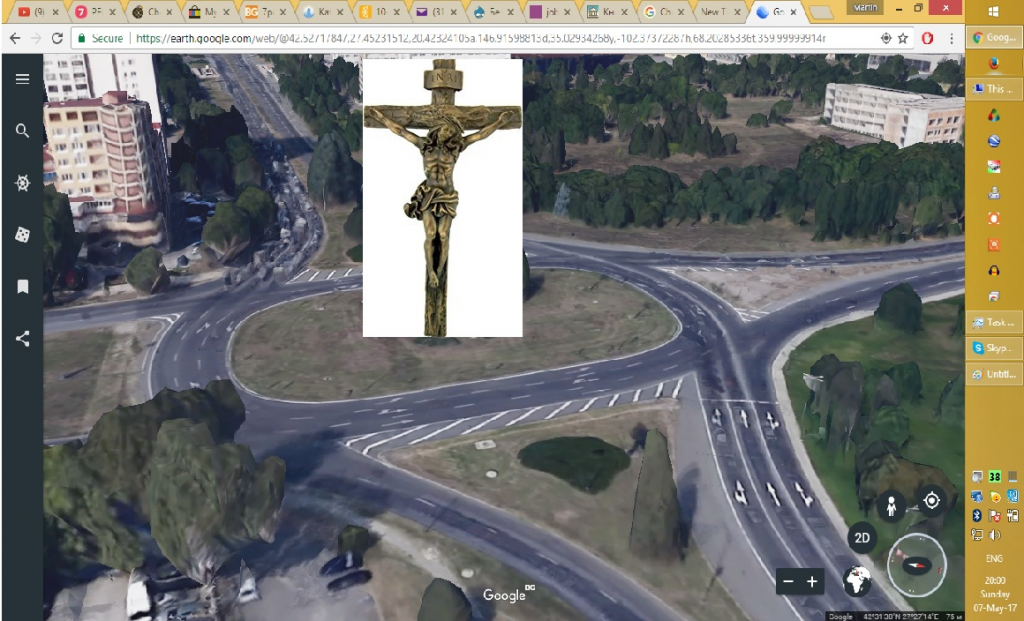This screenshot has height=621, width=1024.
Task: Click the Untitled Paint taskbar button
Action: point(994,374)
